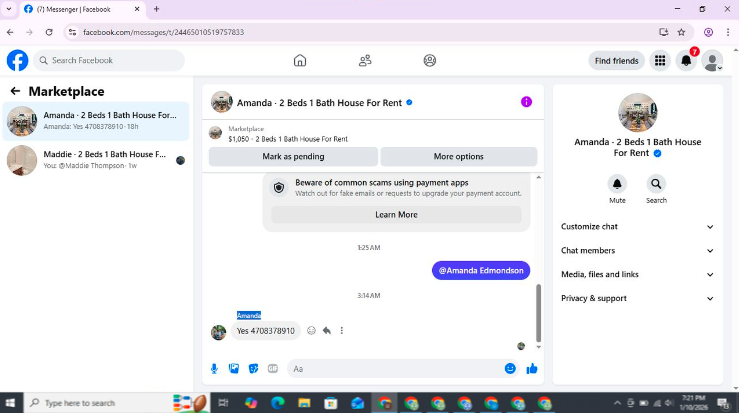Open conversation information purple i icon
This screenshot has width=739, height=413.
[x=526, y=102]
